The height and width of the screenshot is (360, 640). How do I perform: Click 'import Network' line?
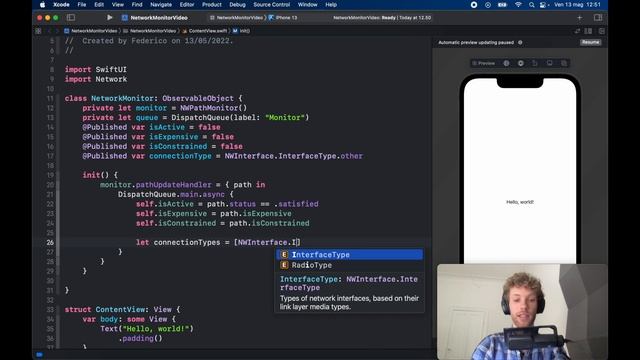(x=96, y=79)
